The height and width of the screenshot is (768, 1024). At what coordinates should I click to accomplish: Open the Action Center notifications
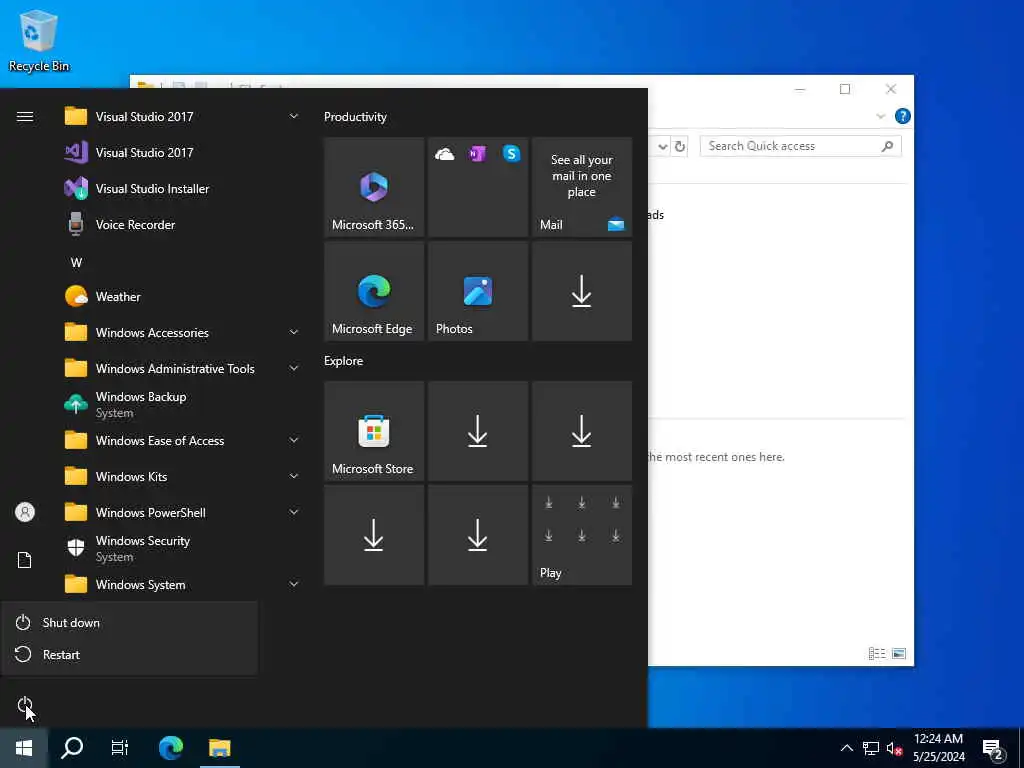coord(993,750)
